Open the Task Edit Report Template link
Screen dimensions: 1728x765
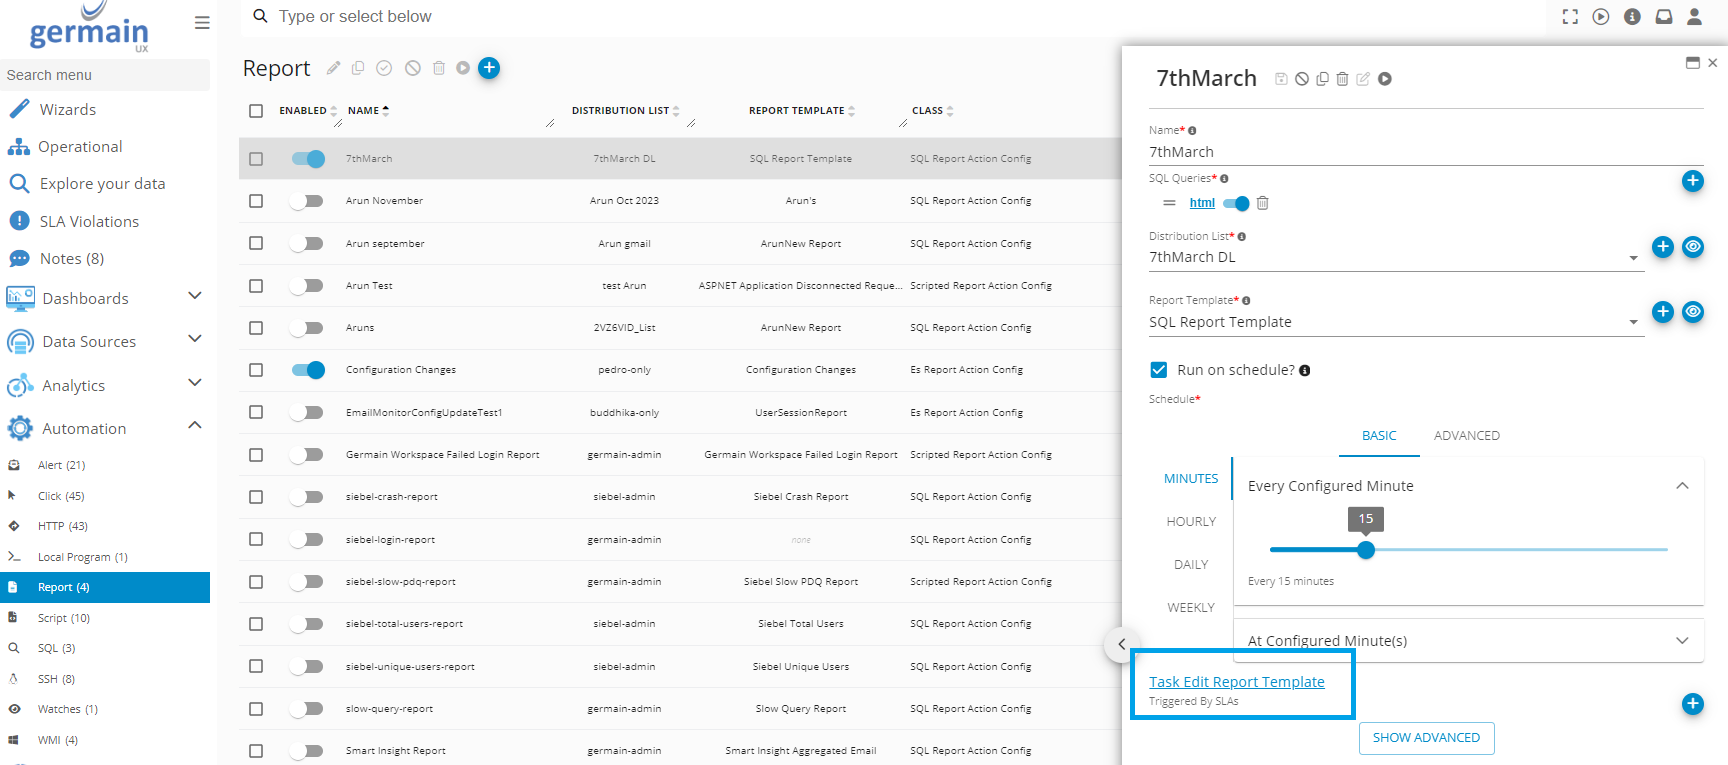click(1236, 682)
